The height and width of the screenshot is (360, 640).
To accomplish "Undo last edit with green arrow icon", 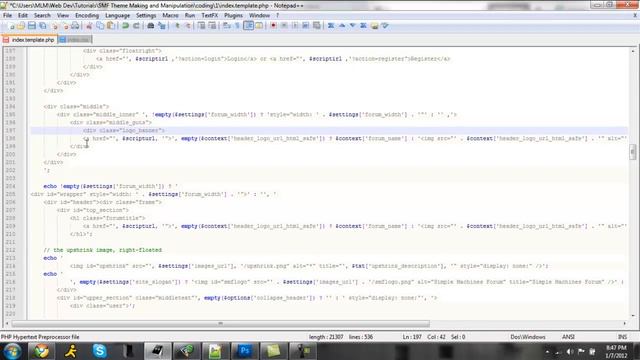I will [126, 26].
